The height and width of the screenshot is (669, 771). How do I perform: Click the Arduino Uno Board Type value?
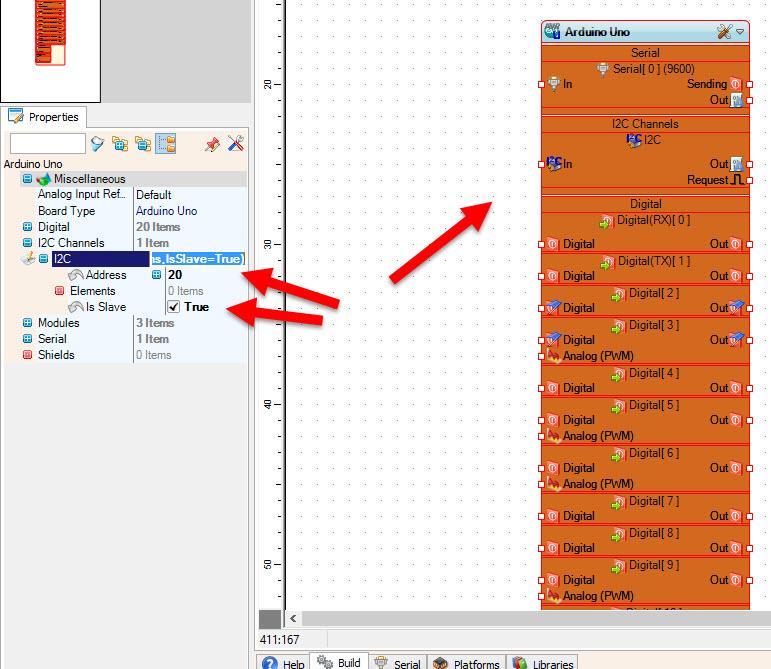tap(166, 211)
